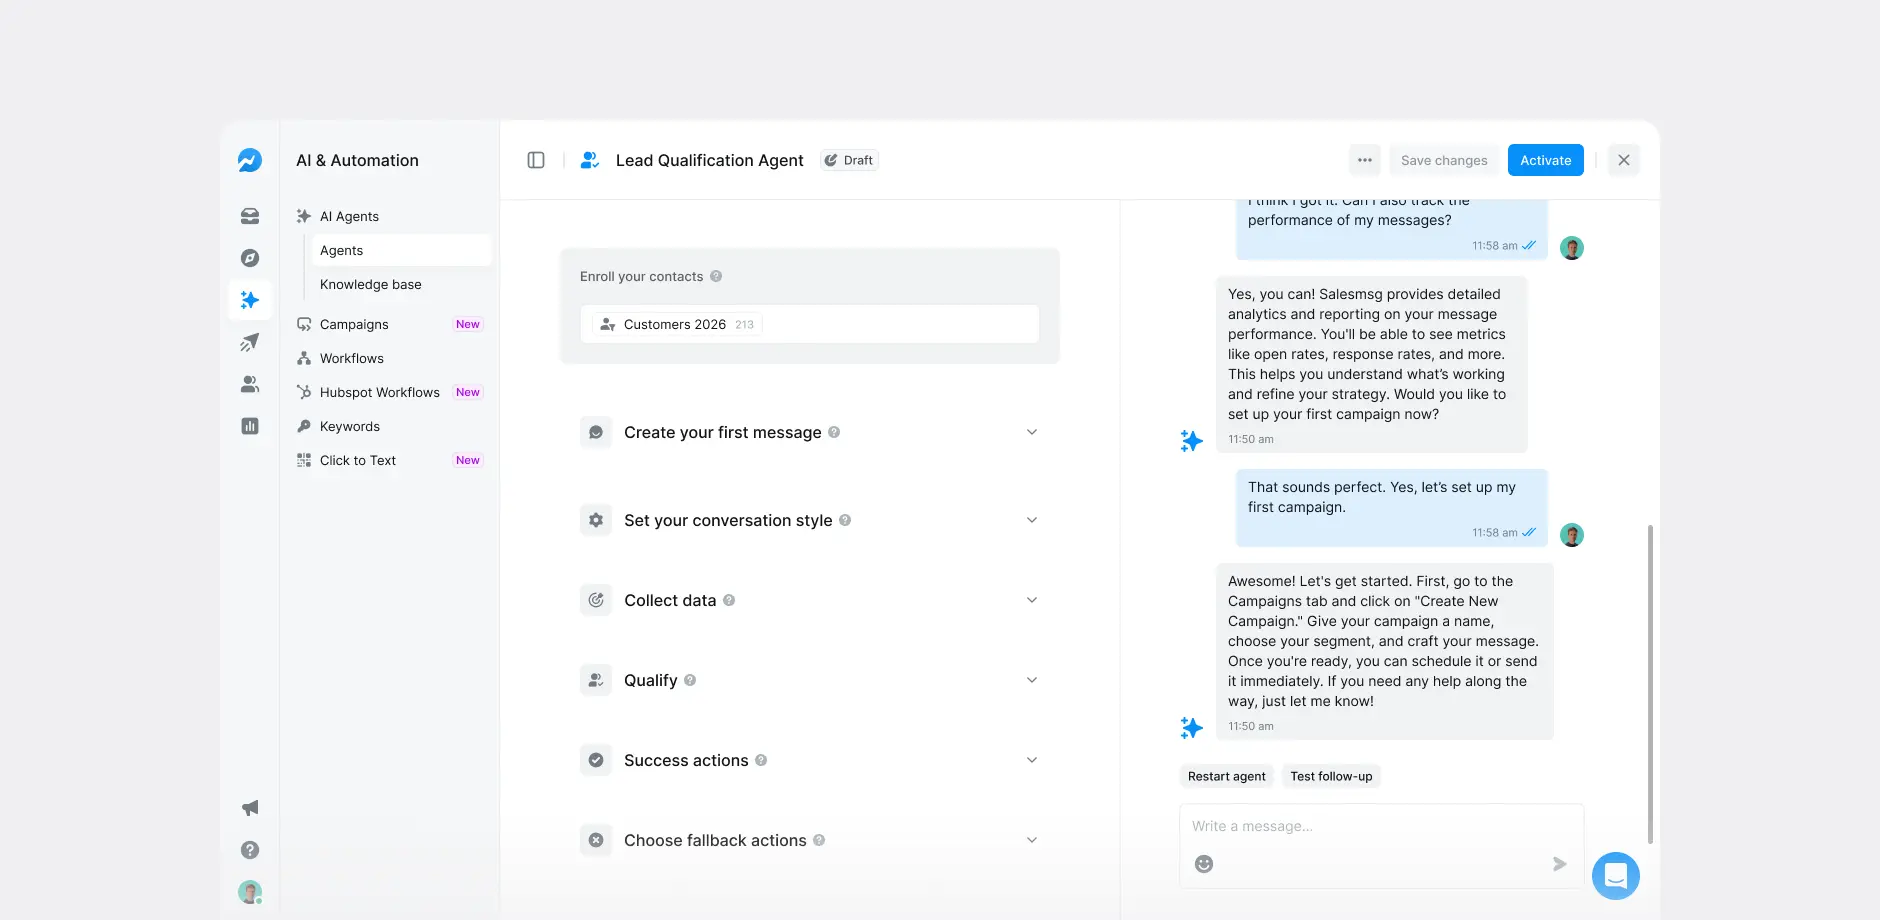Click the AI sparkle avatar beside Awesome reply
This screenshot has height=920, width=1880.
(x=1191, y=727)
